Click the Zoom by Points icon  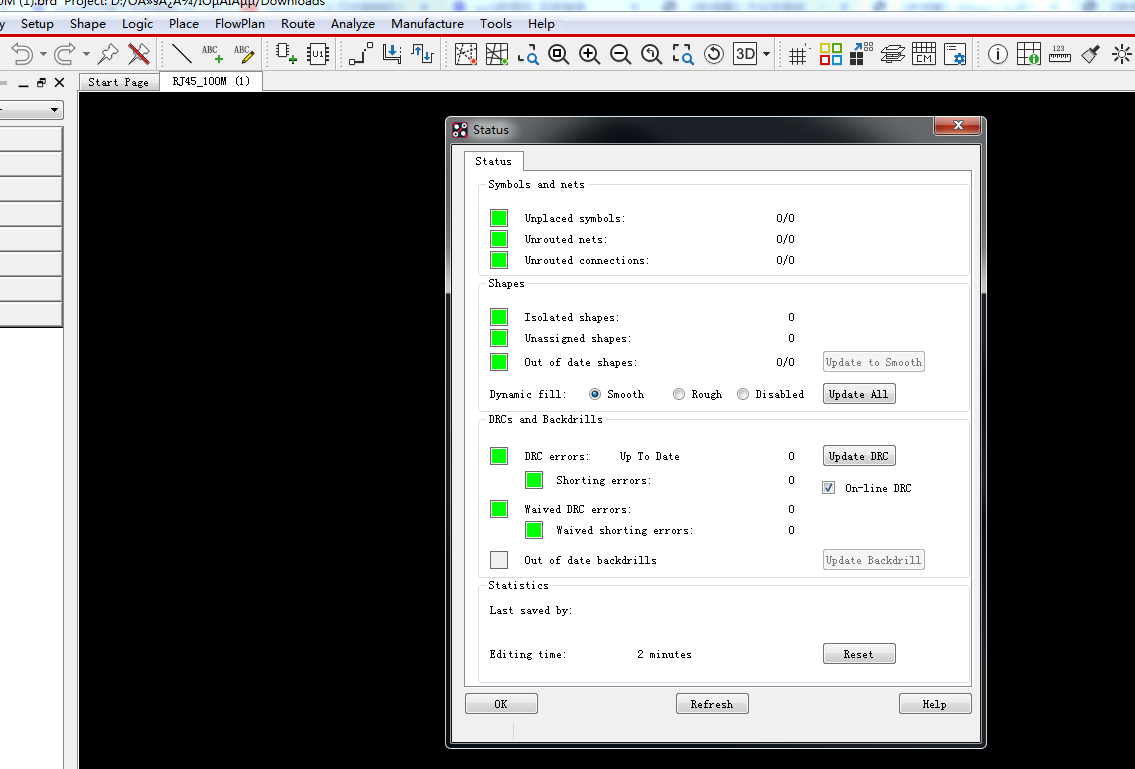[528, 54]
